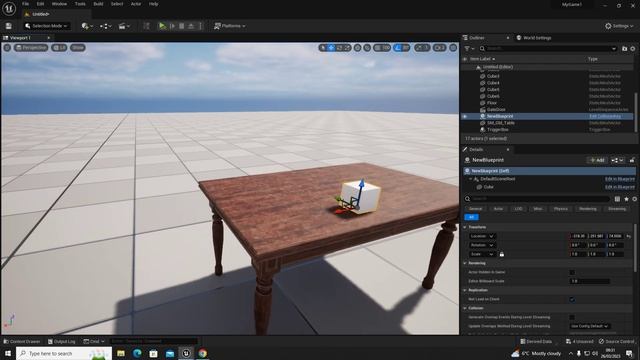Toggle visibility eye of NewBlueprint row

click(464, 116)
